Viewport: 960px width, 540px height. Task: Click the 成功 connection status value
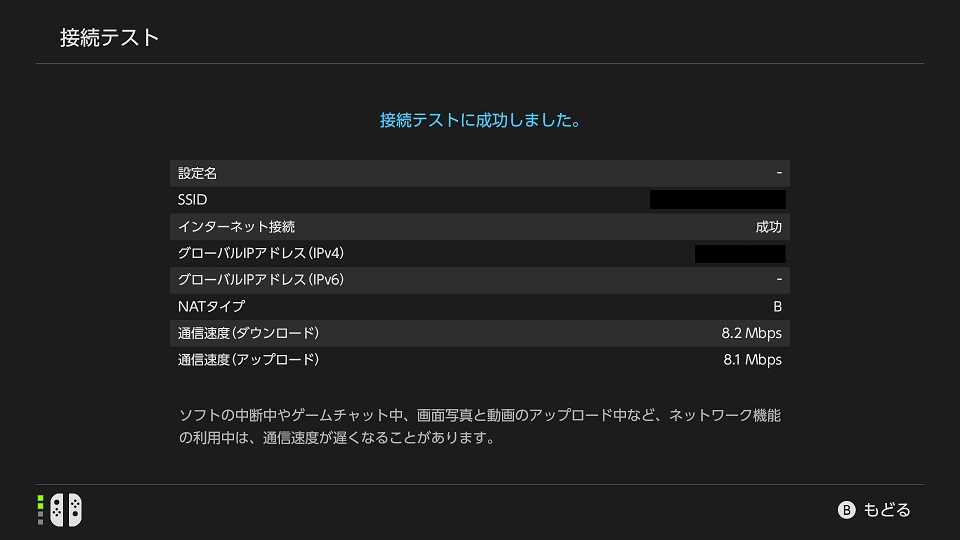tap(768, 227)
